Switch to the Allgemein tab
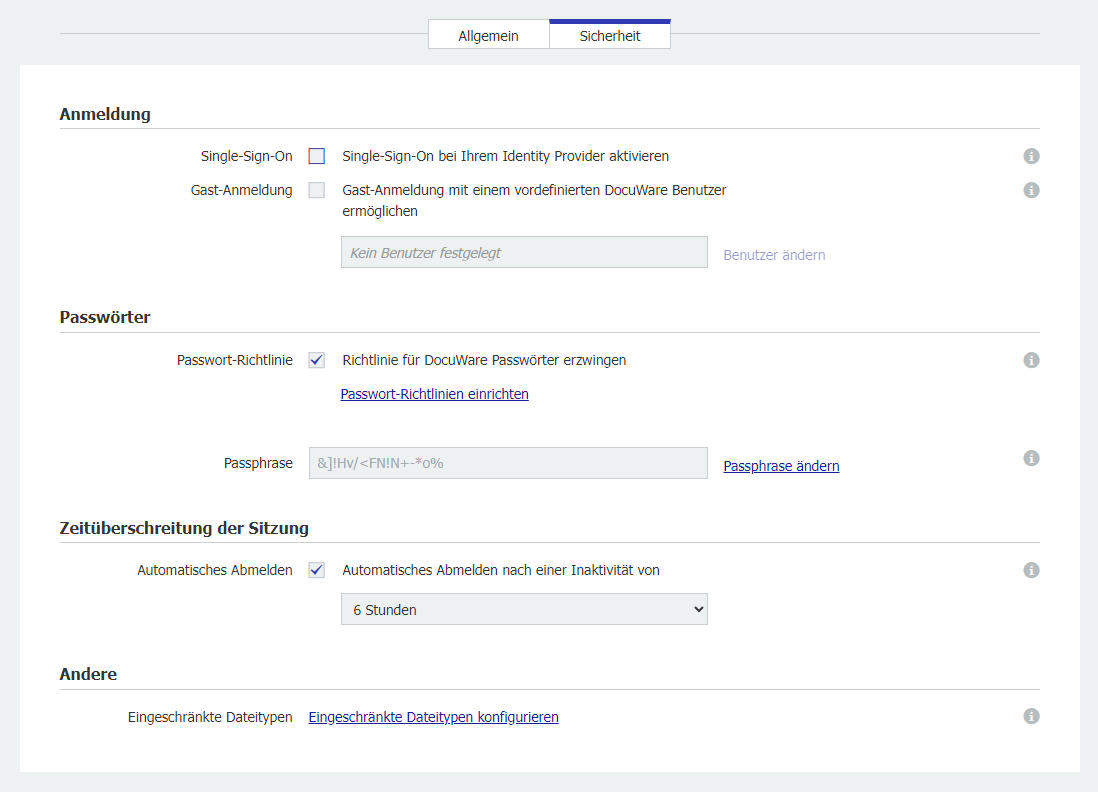The image size is (1098, 792). click(x=488, y=35)
